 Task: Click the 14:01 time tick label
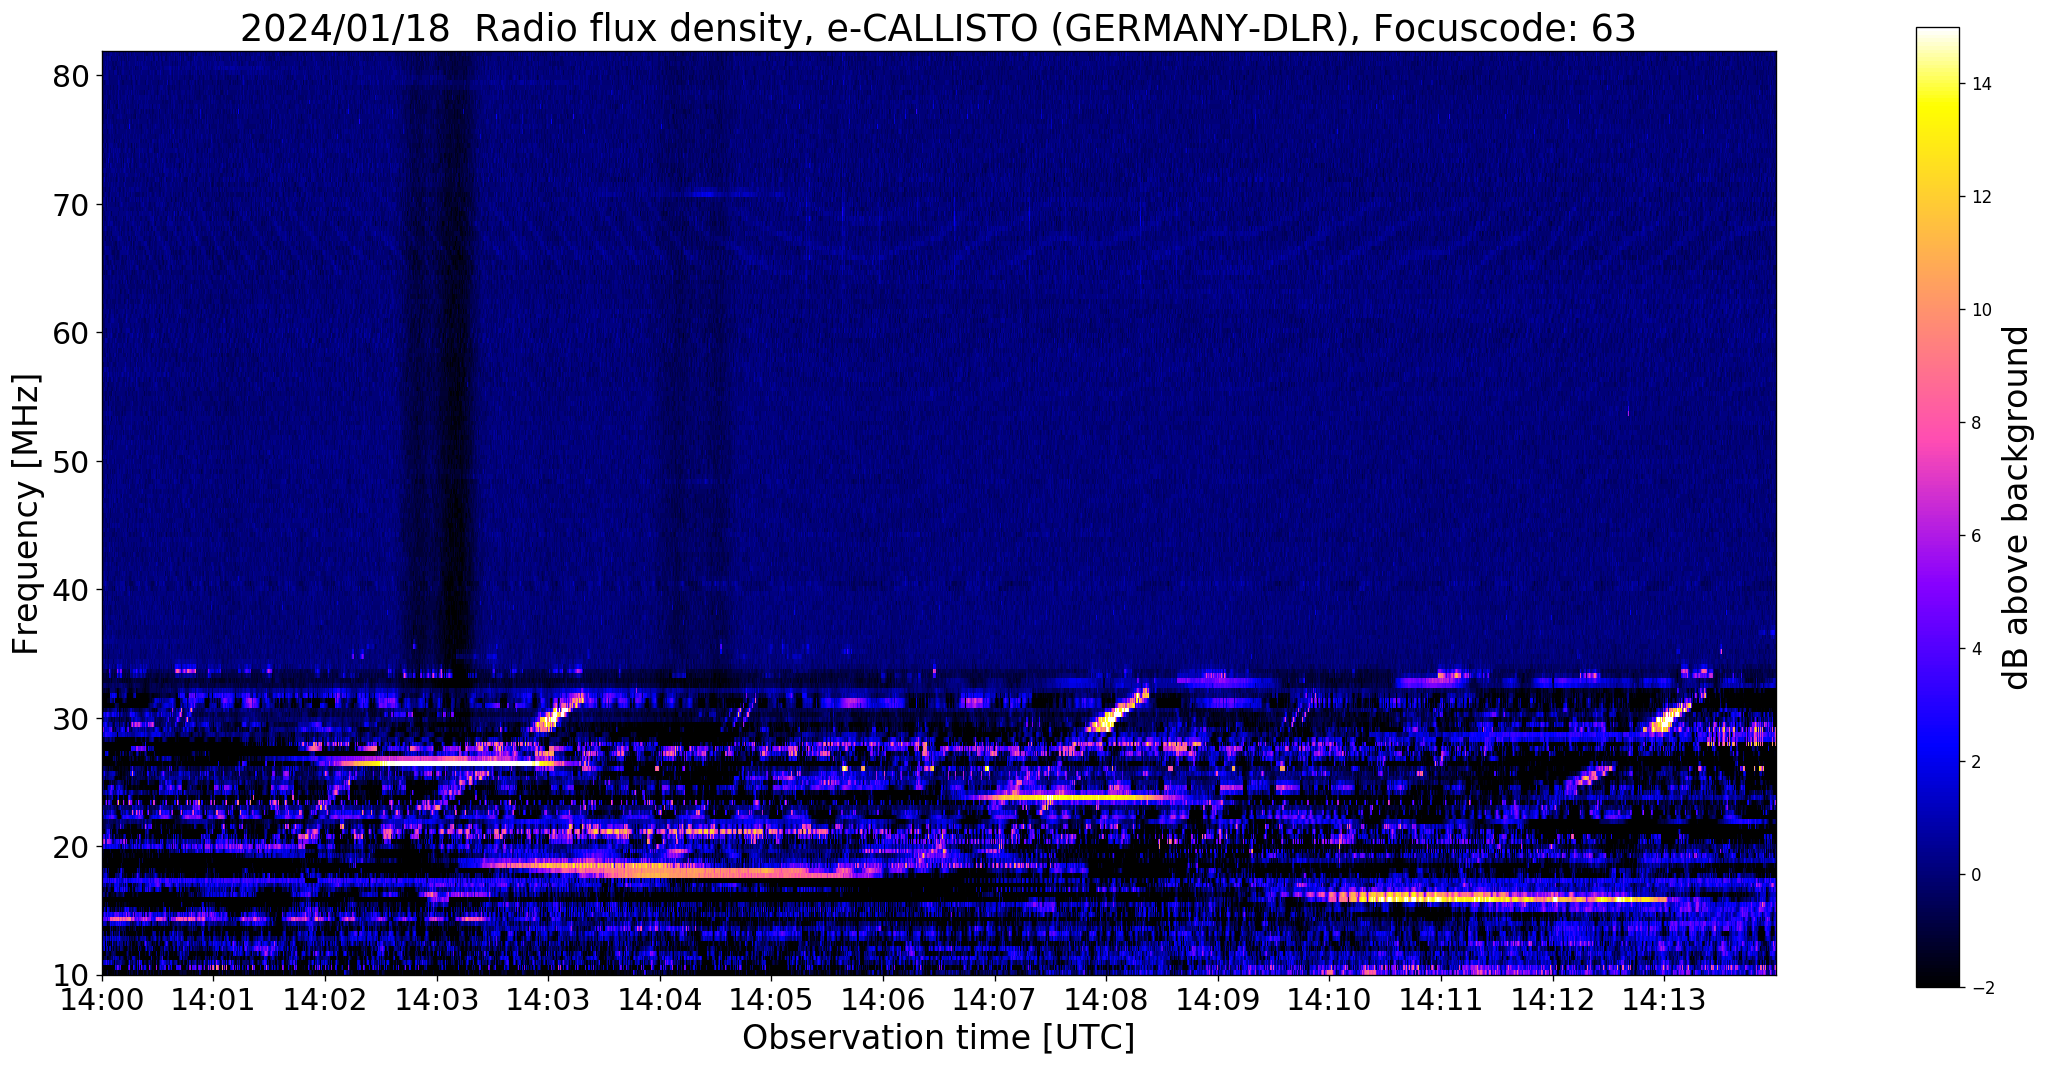[x=213, y=1001]
